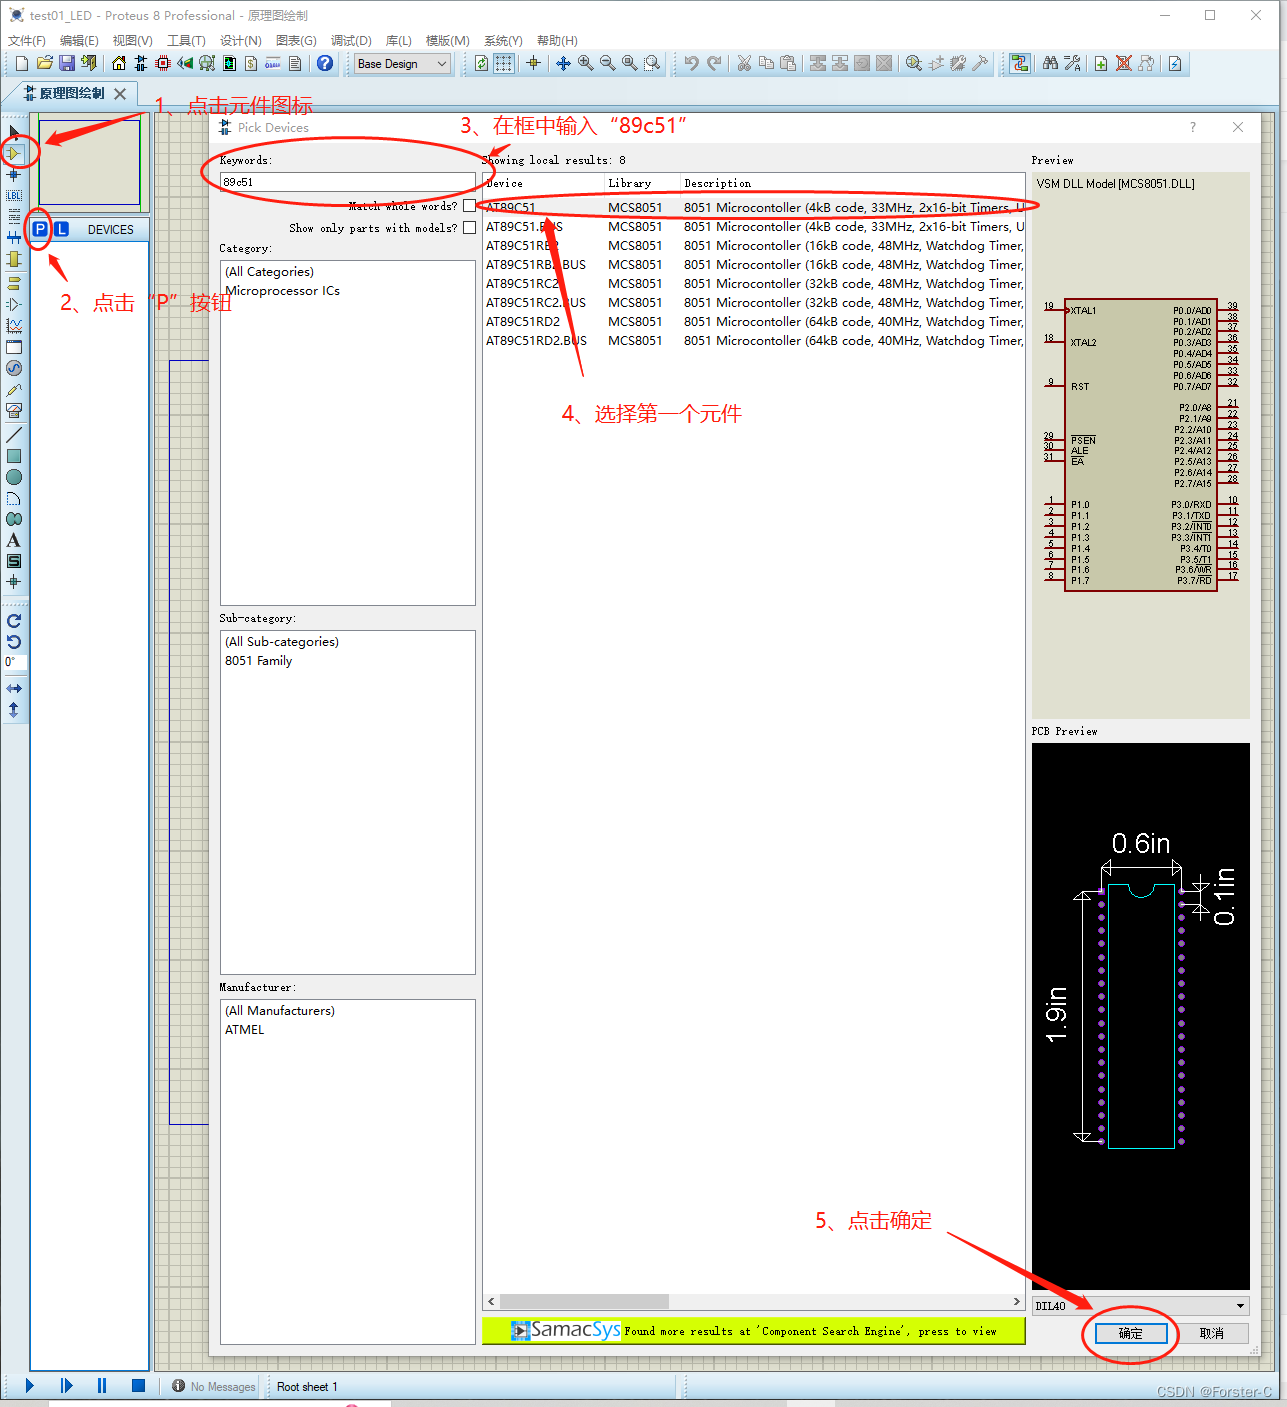
Task: Click the Pick Devices help question button
Action: click(1192, 127)
